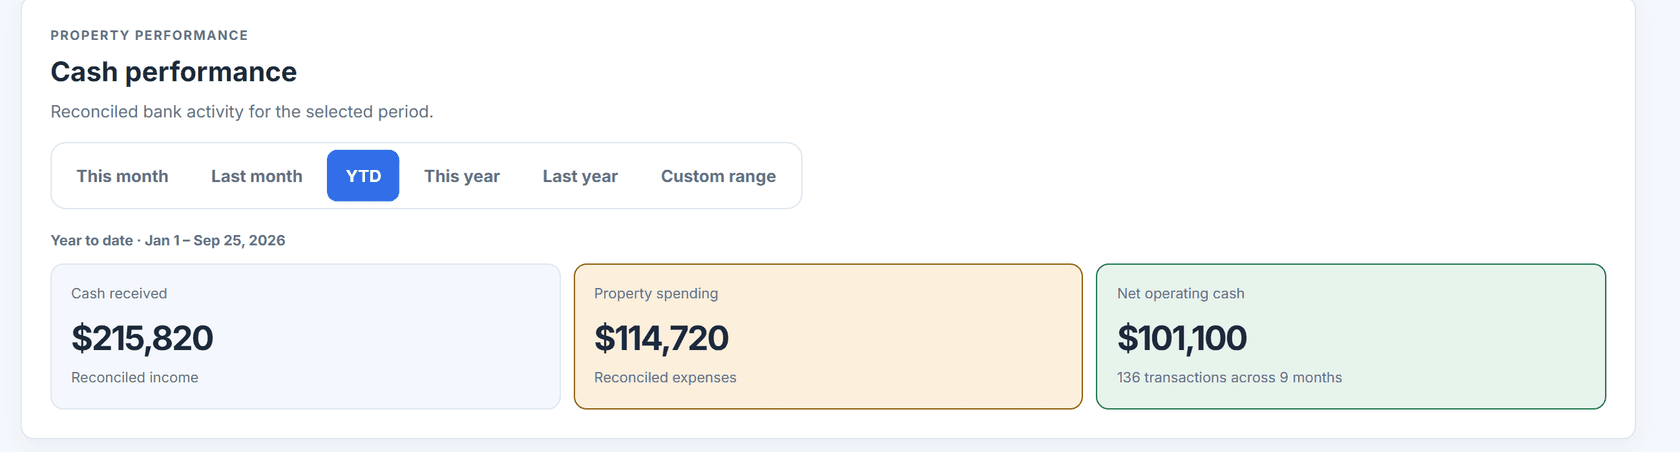Select the $101,100 net cash amount
Image resolution: width=1680 pixels, height=452 pixels.
point(1182,338)
